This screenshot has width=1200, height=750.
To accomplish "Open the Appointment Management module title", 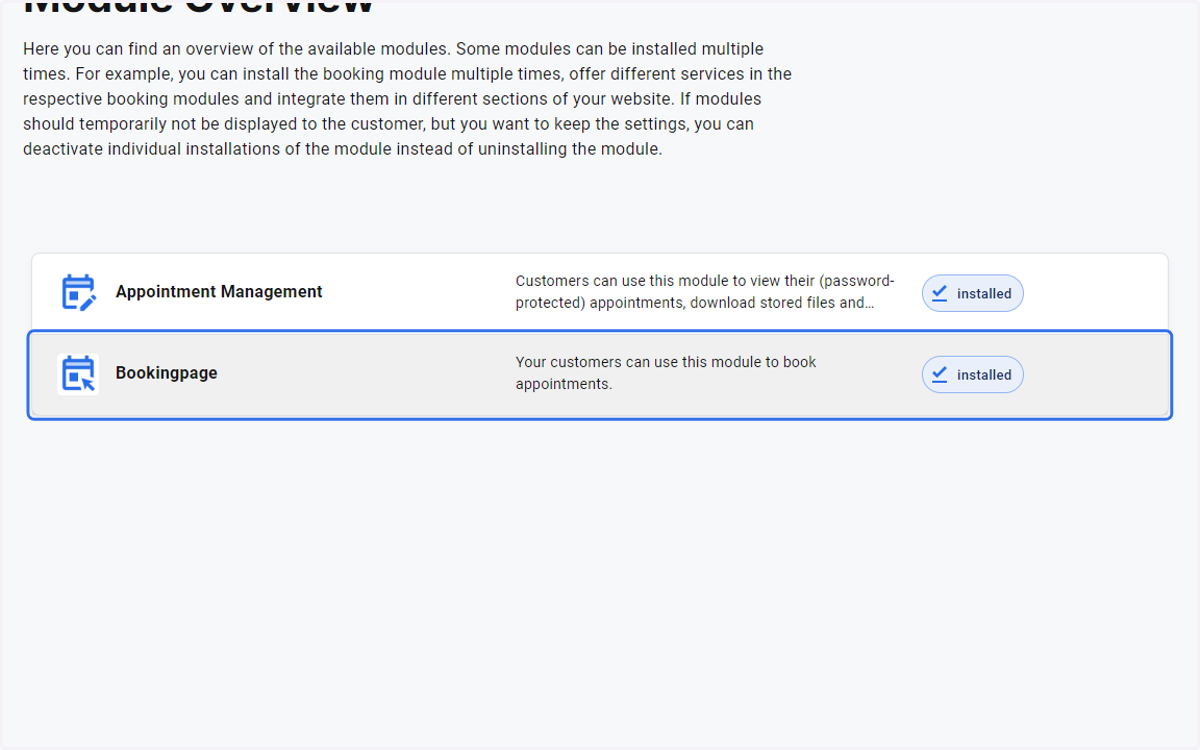I will coord(219,292).
